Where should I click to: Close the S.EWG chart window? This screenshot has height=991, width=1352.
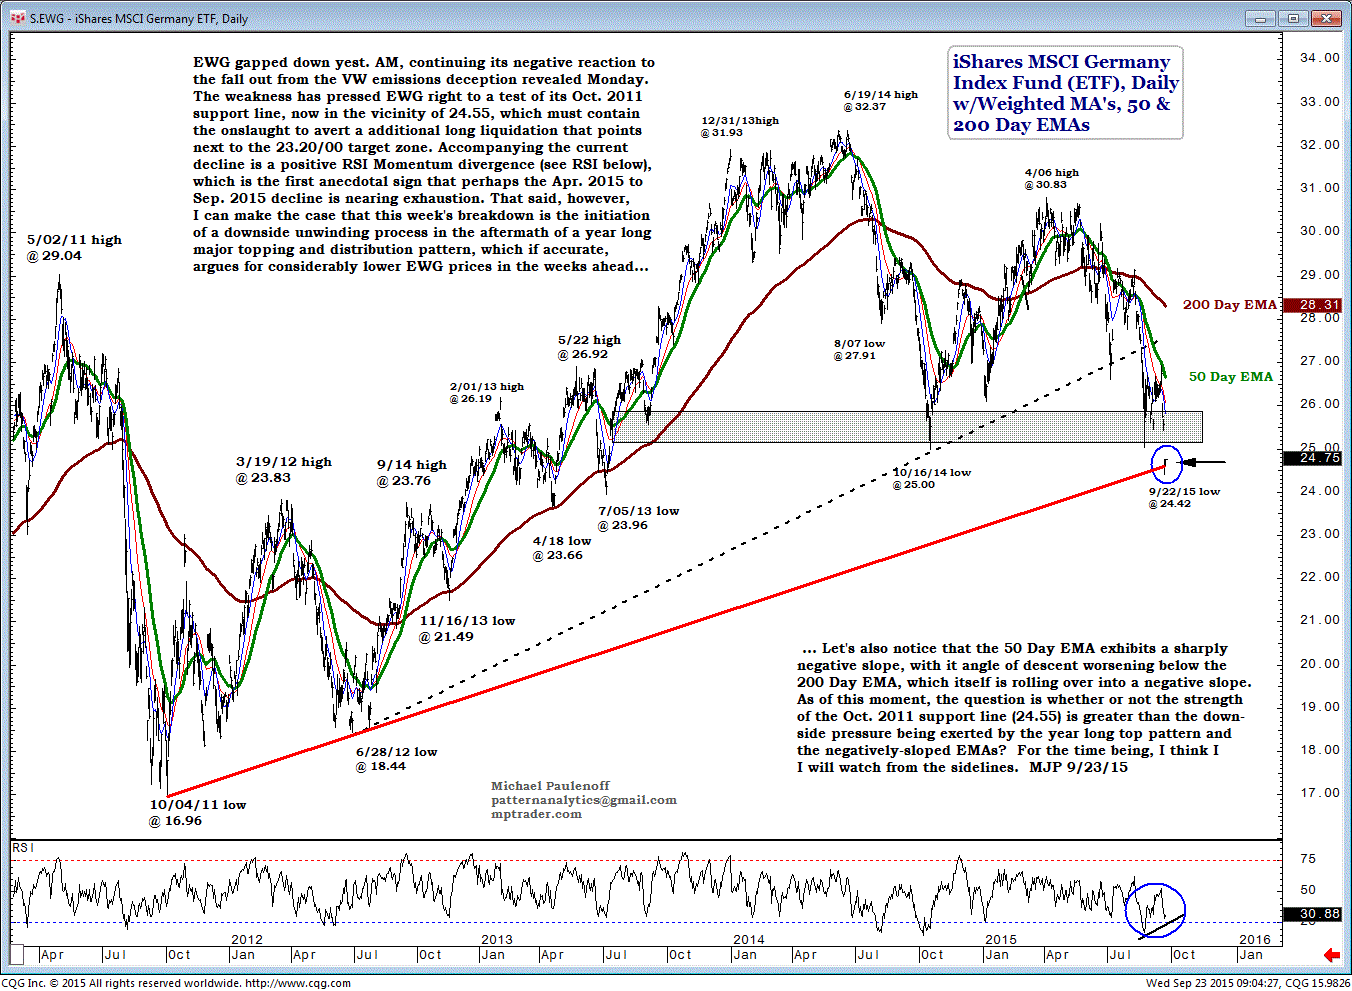tap(1325, 18)
